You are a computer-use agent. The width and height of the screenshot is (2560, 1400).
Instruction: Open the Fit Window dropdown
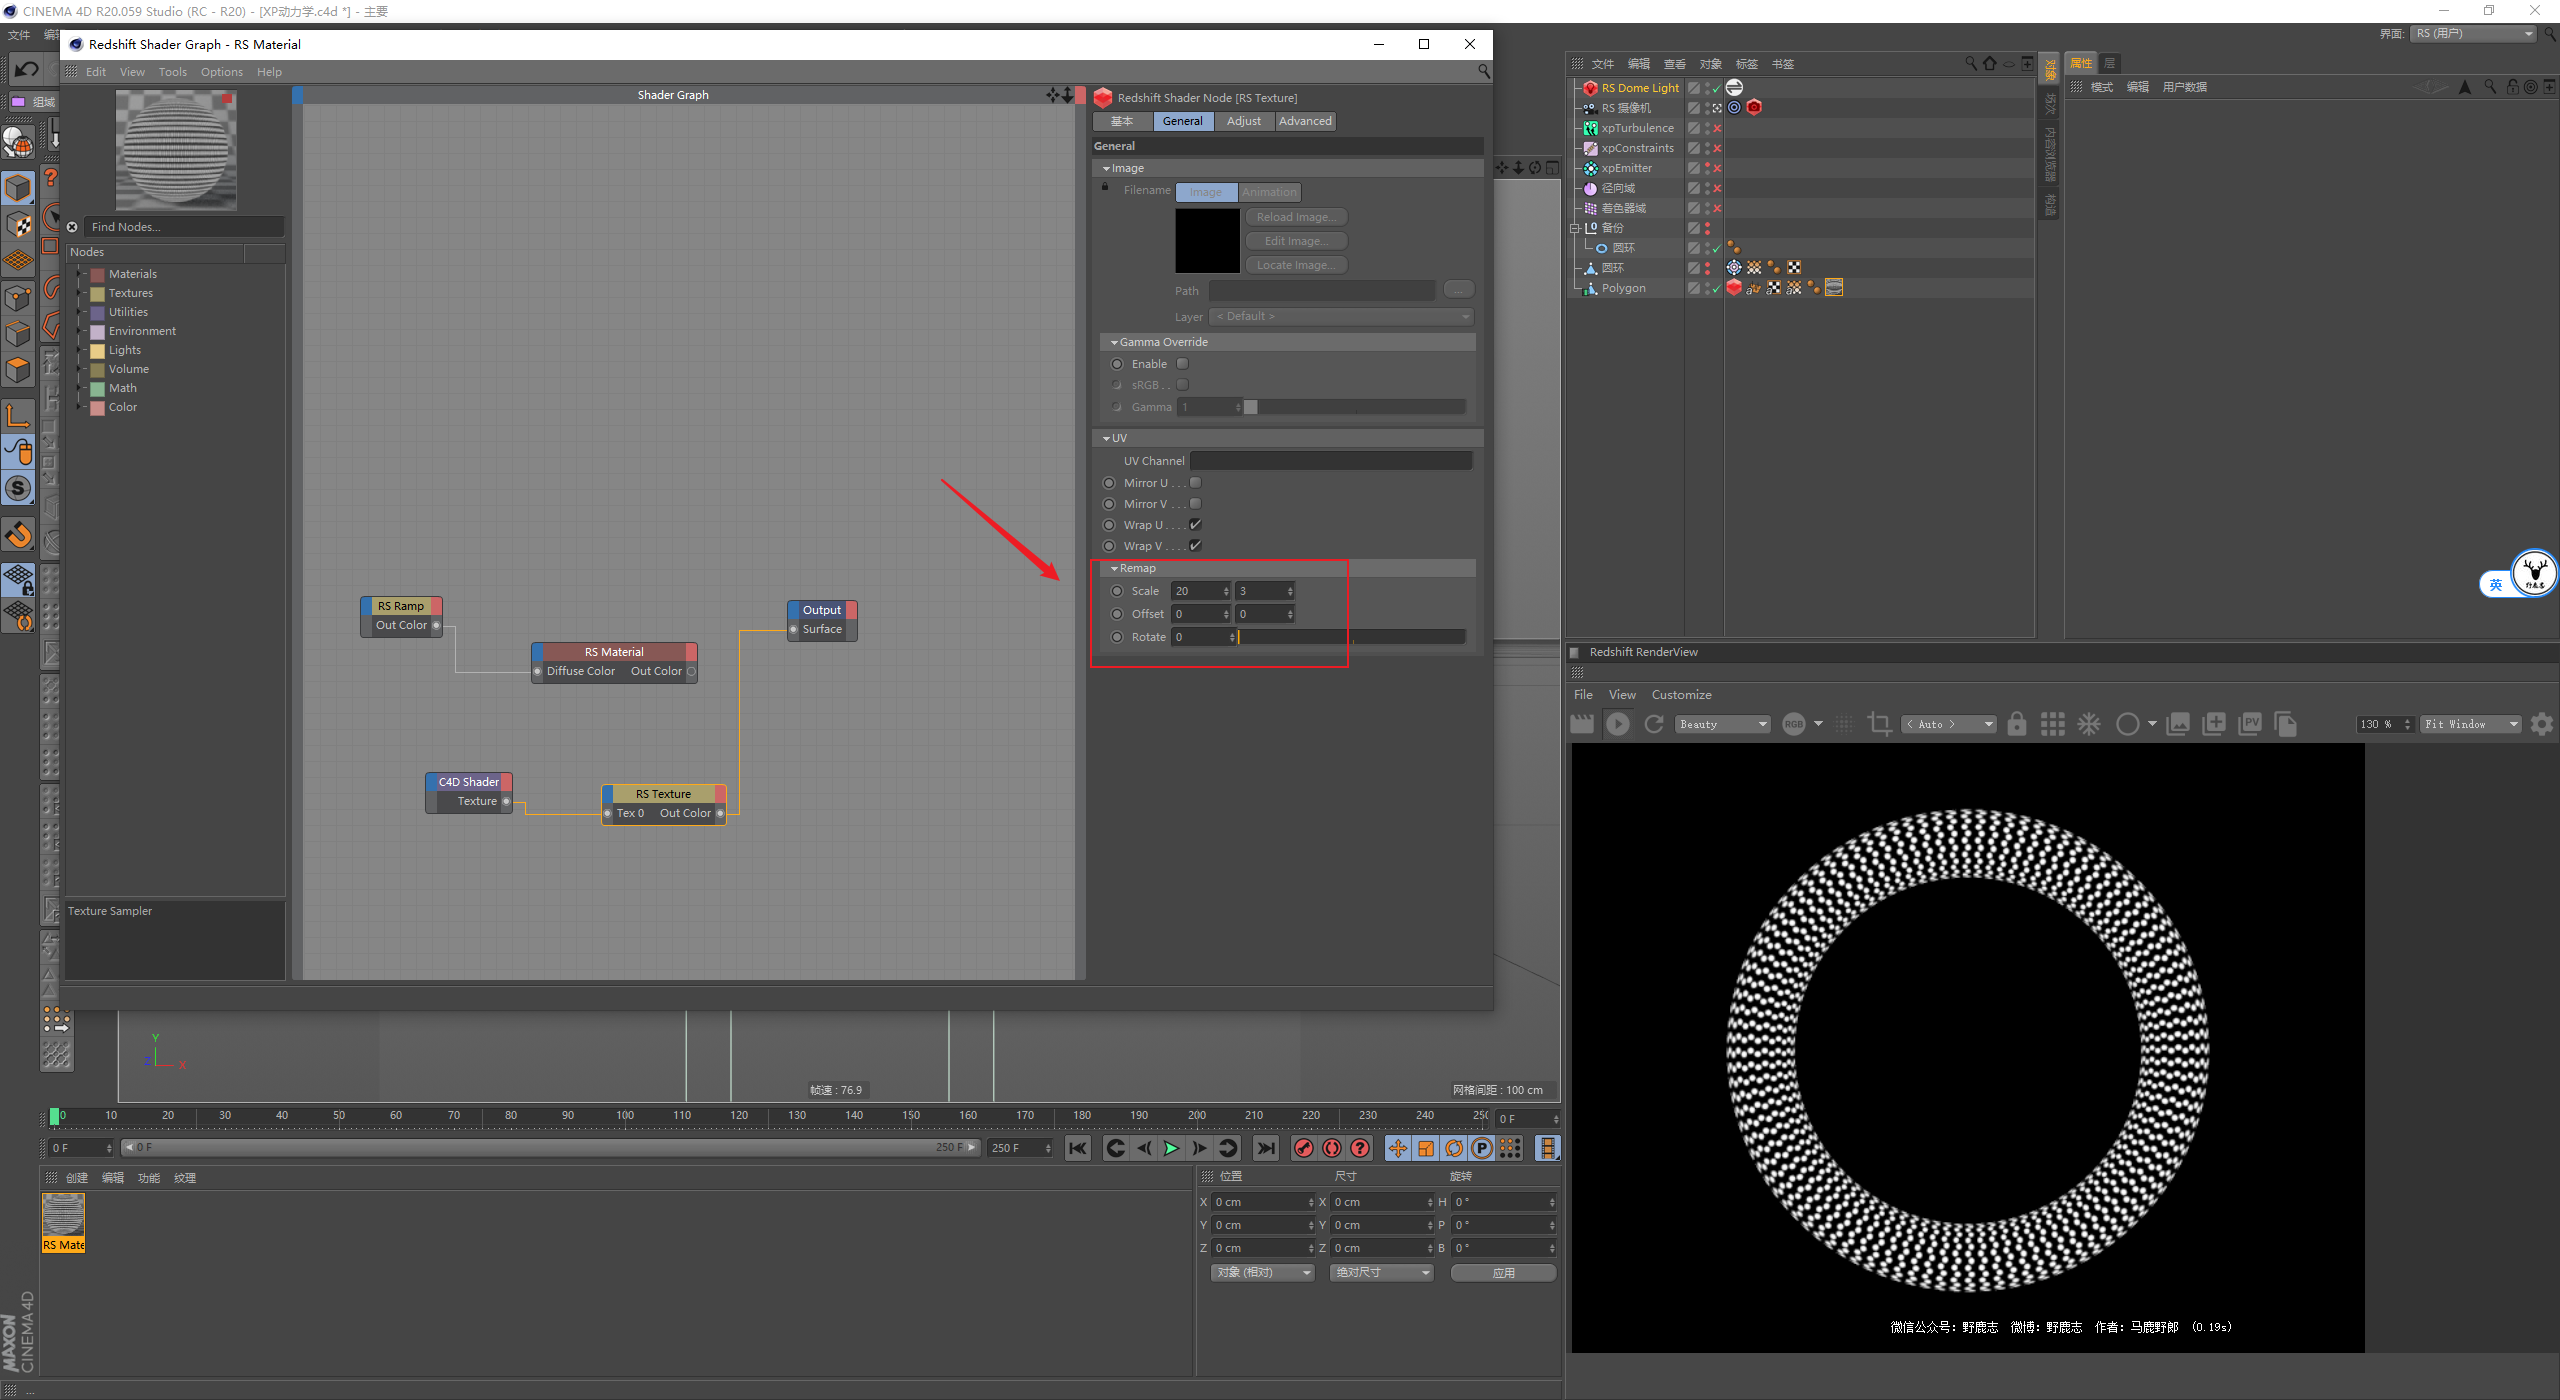point(2469,724)
